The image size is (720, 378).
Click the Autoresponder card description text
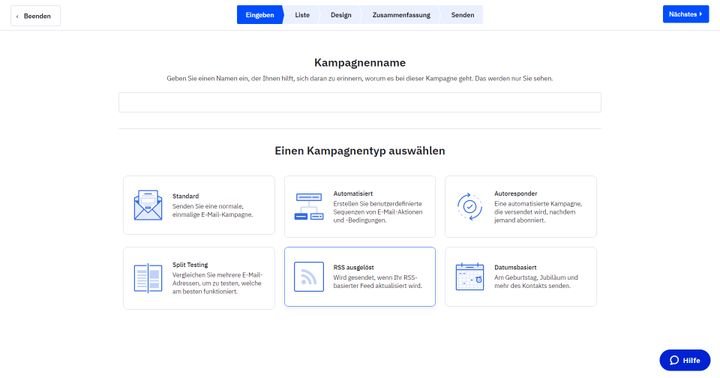click(x=538, y=212)
